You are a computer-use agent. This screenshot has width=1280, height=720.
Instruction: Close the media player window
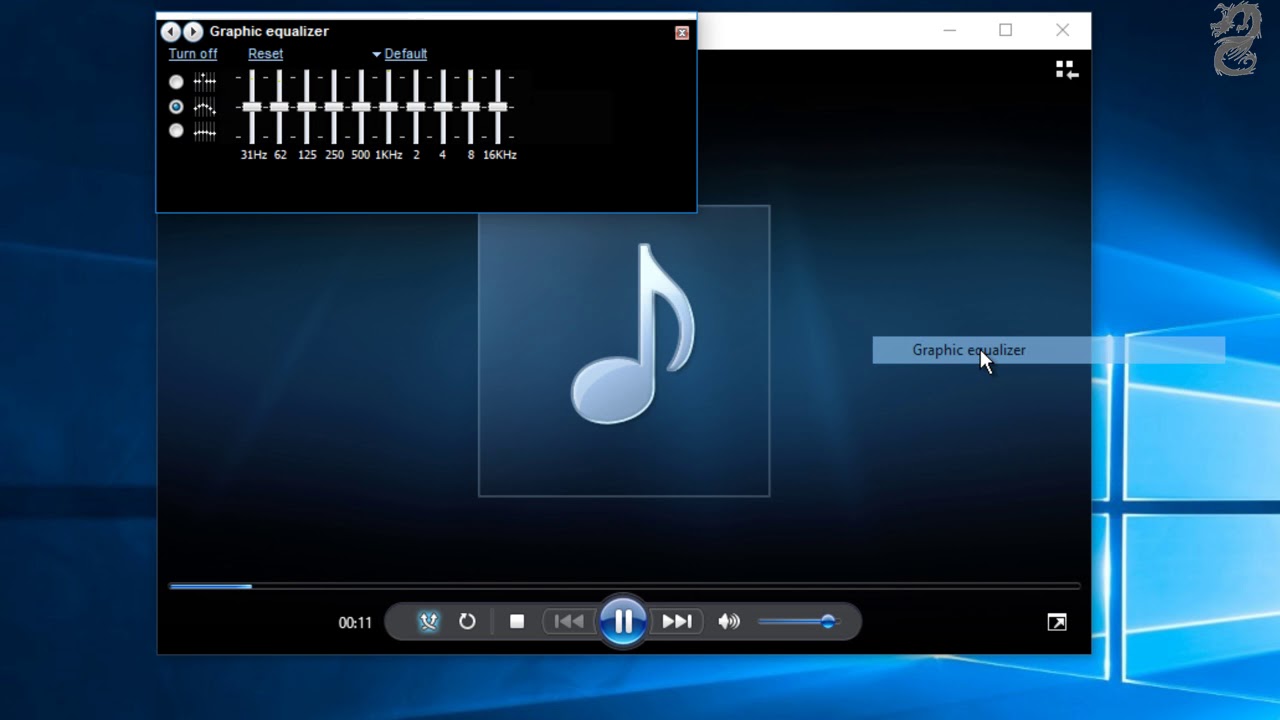(1062, 31)
